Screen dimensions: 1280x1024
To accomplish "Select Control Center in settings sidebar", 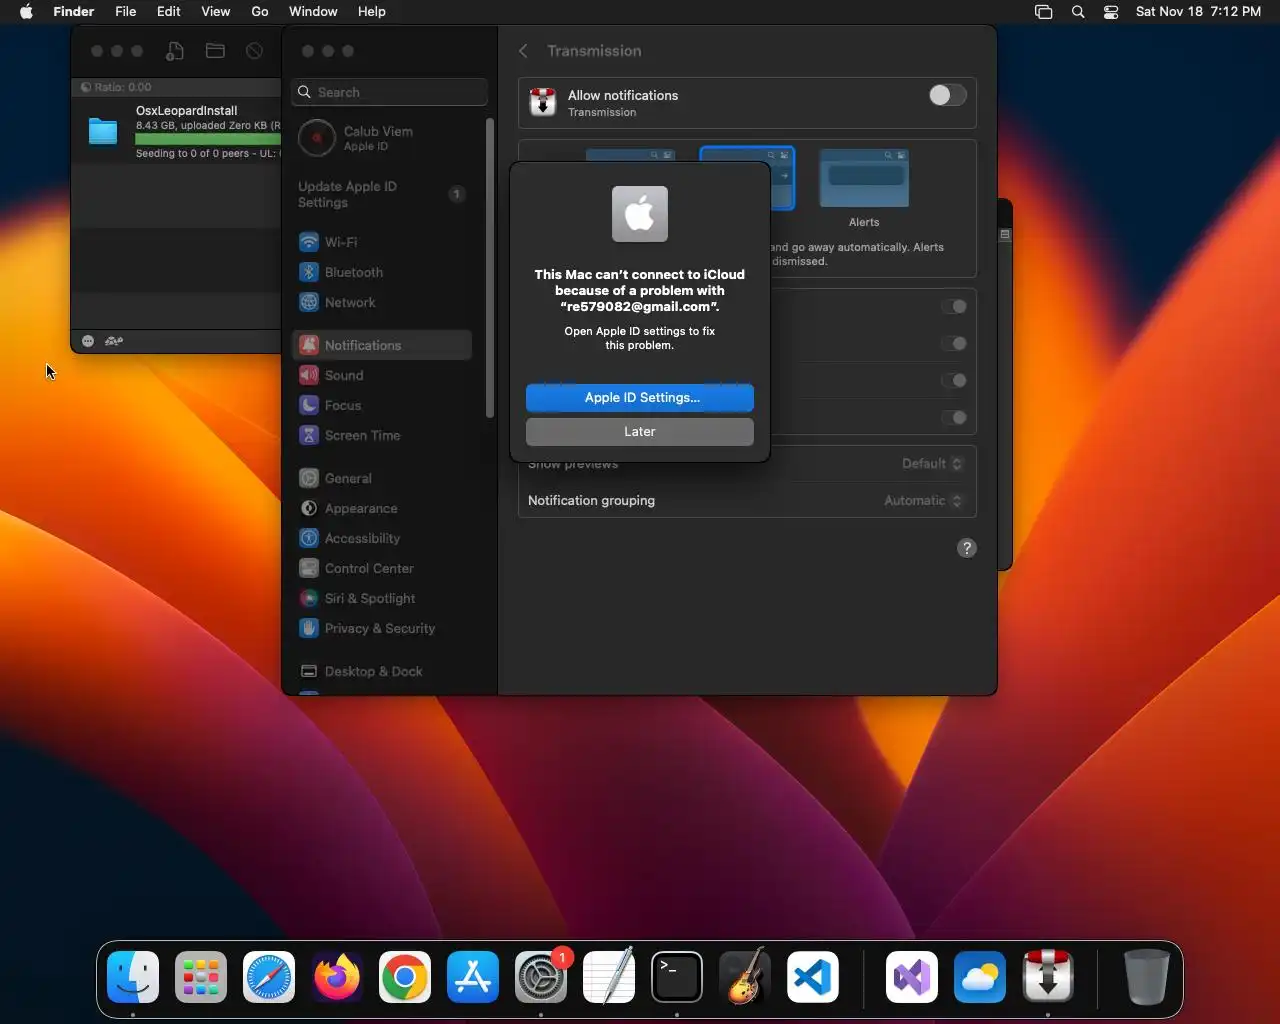I will [x=382, y=569].
